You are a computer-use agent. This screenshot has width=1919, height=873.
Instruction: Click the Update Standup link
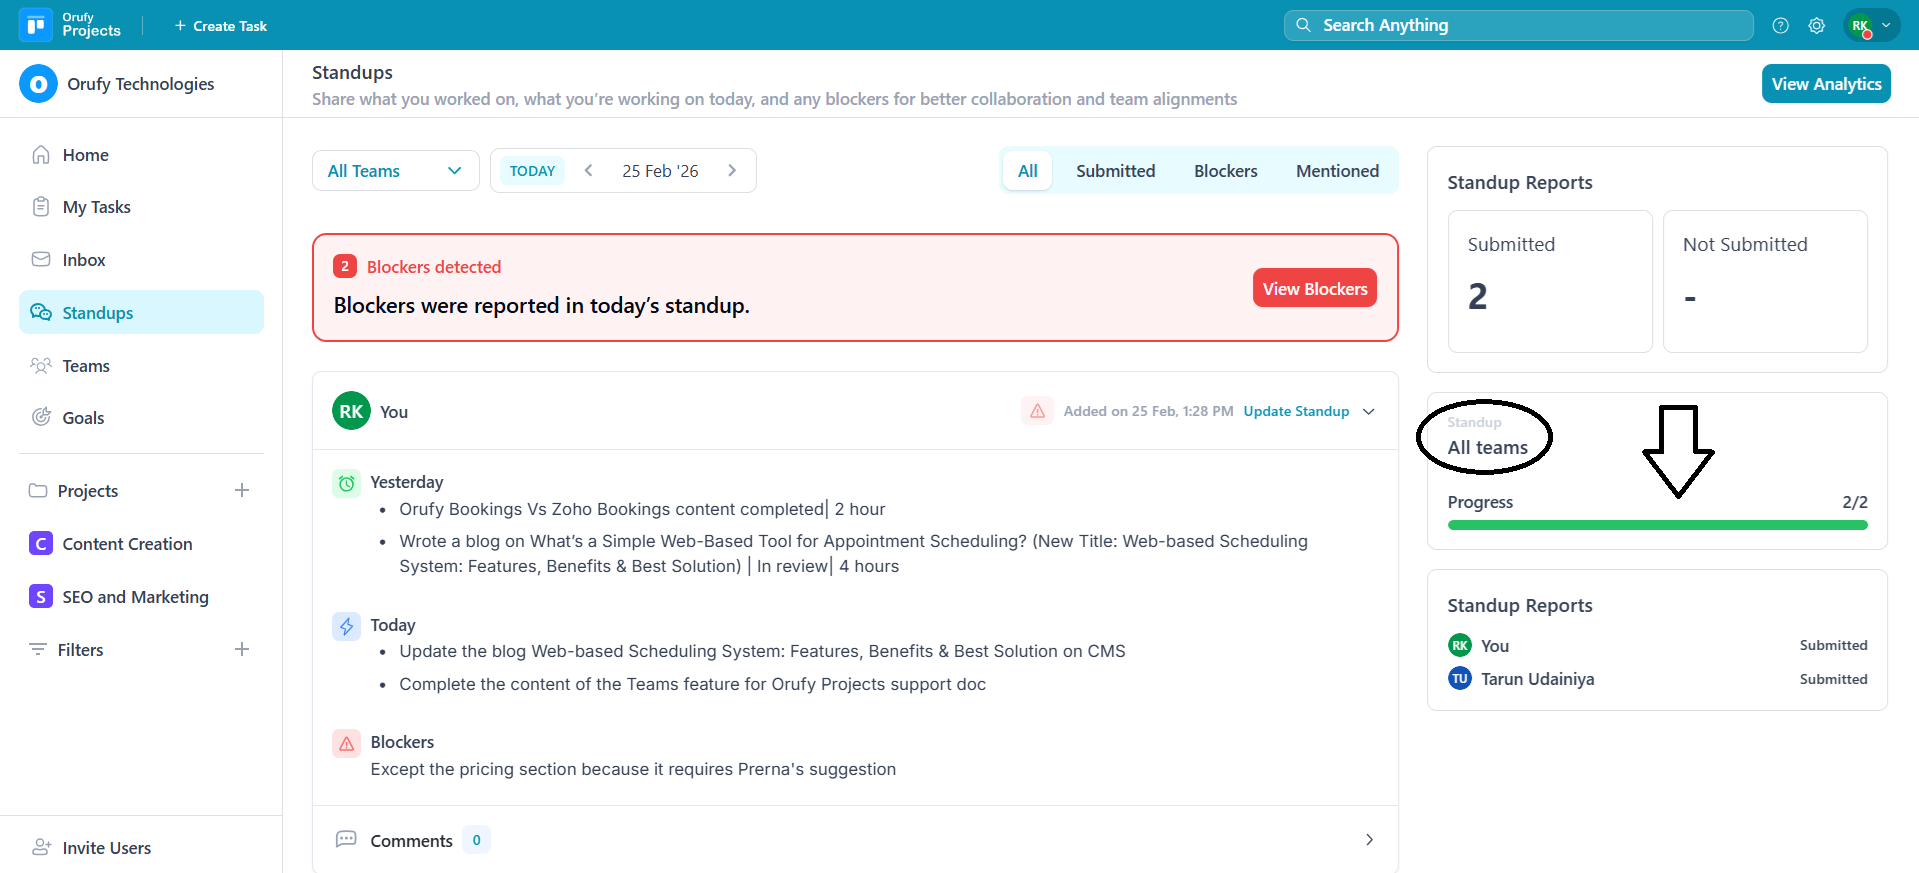[1296, 411]
